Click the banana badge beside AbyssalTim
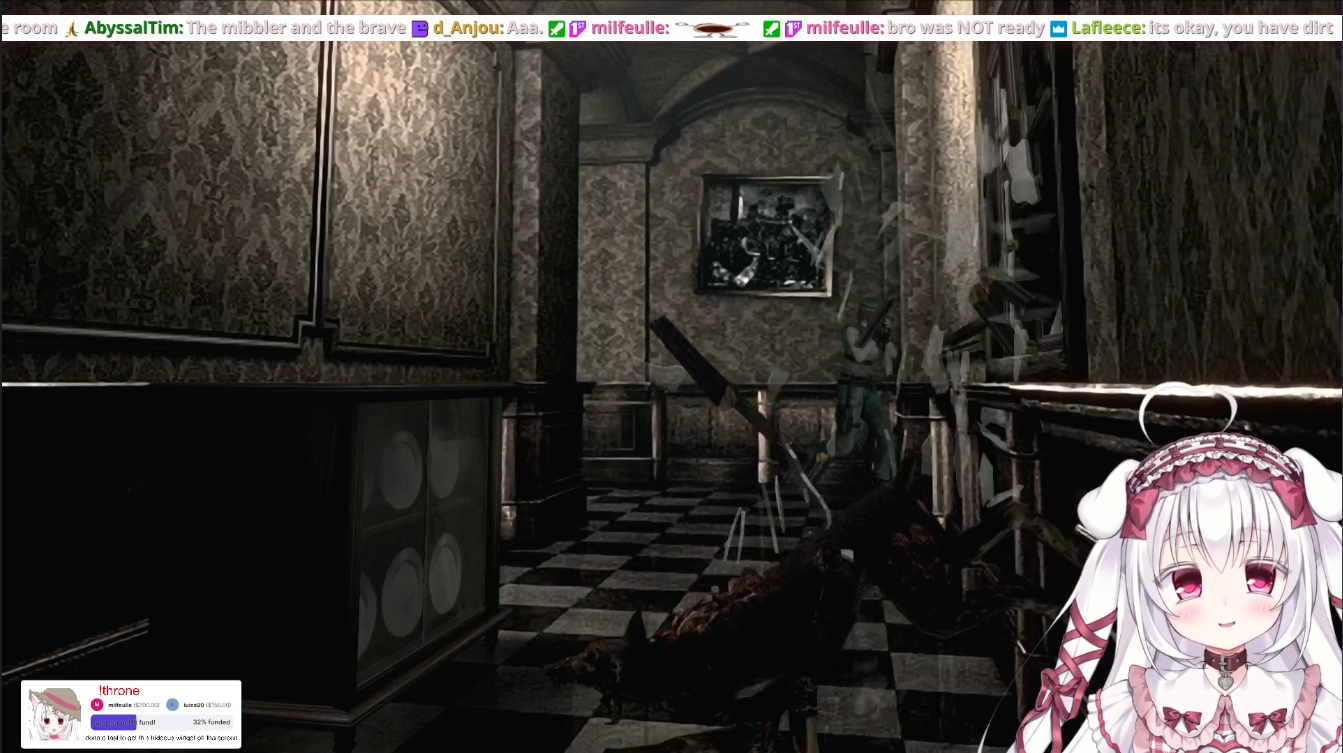Screen dimensions: 1343x753 click(72, 28)
